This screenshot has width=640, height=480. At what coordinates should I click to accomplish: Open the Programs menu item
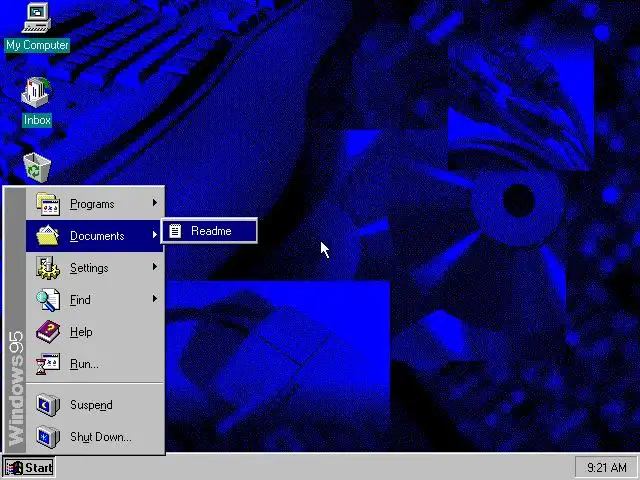pyautogui.click(x=95, y=204)
